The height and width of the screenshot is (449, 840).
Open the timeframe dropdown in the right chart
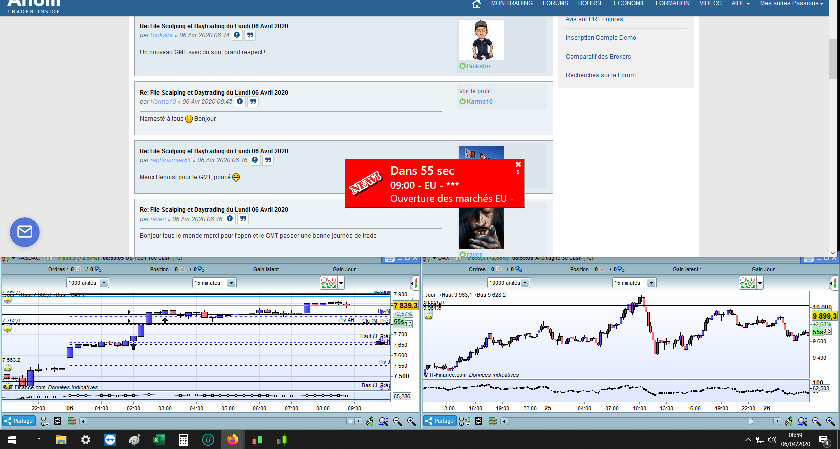pyautogui.click(x=634, y=283)
